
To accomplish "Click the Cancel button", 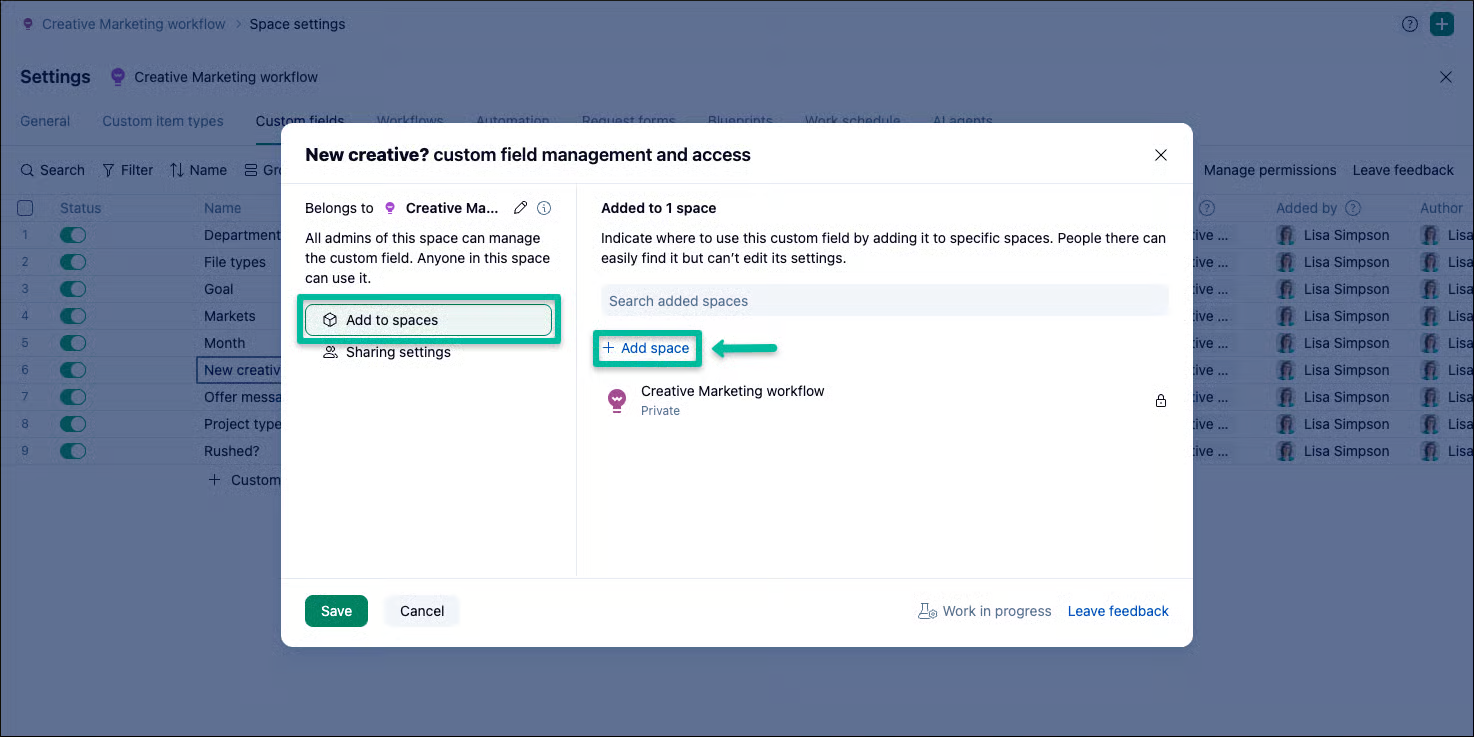I will (x=422, y=611).
